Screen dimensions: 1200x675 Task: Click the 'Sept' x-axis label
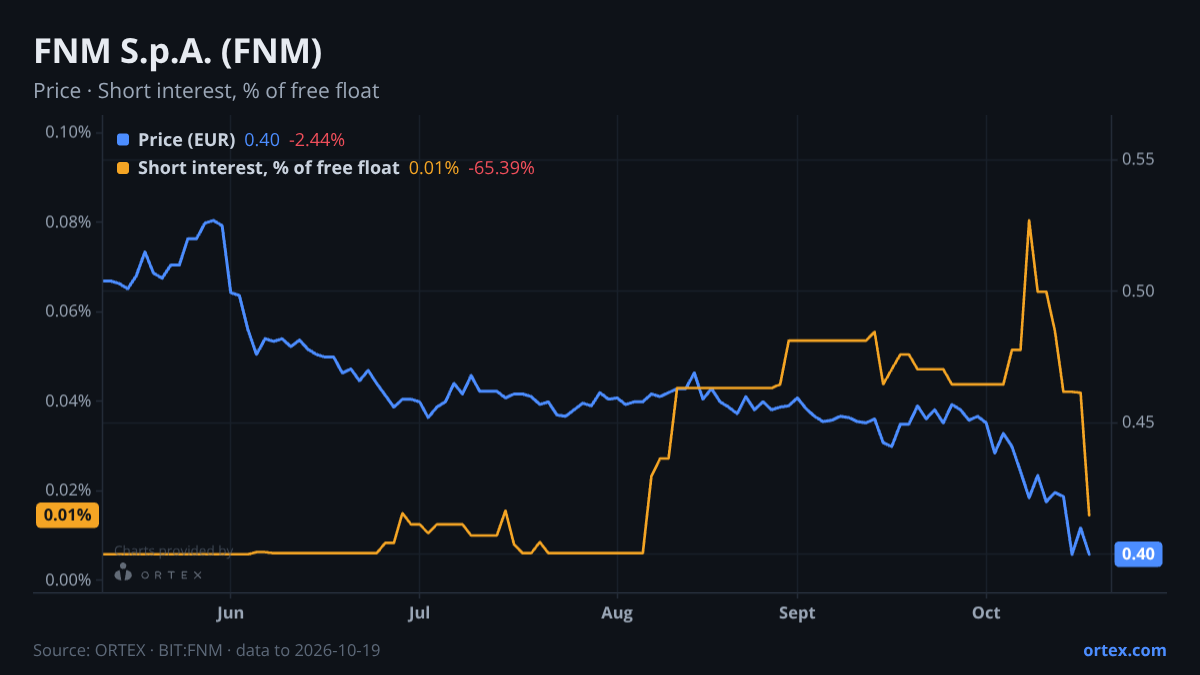point(798,613)
